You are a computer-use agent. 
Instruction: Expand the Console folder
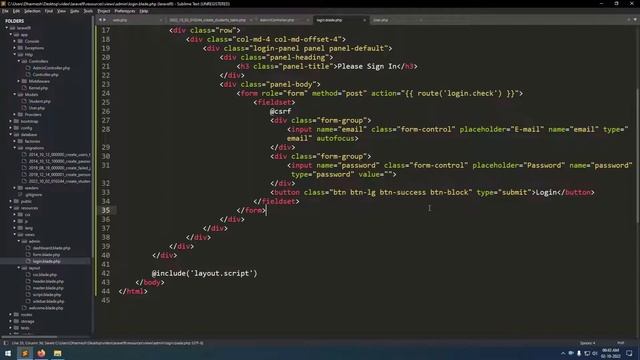coord(15,41)
